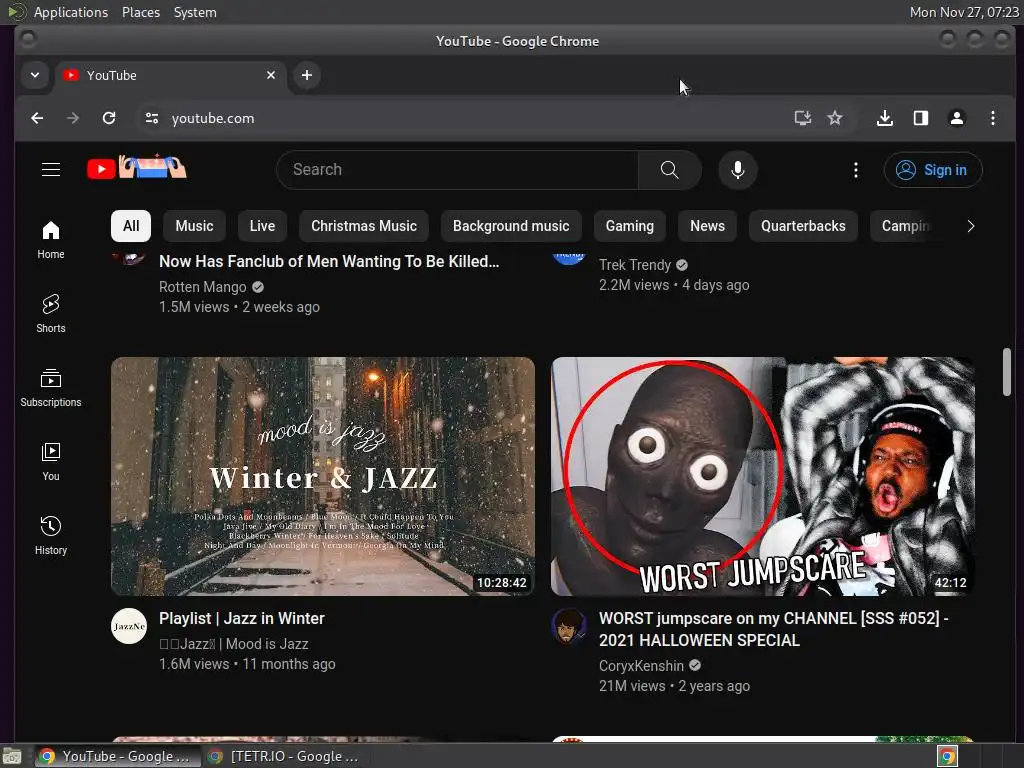This screenshot has width=1024, height=768.
Task: Open Subscriptions in the sidebar
Action: pyautogui.click(x=51, y=388)
